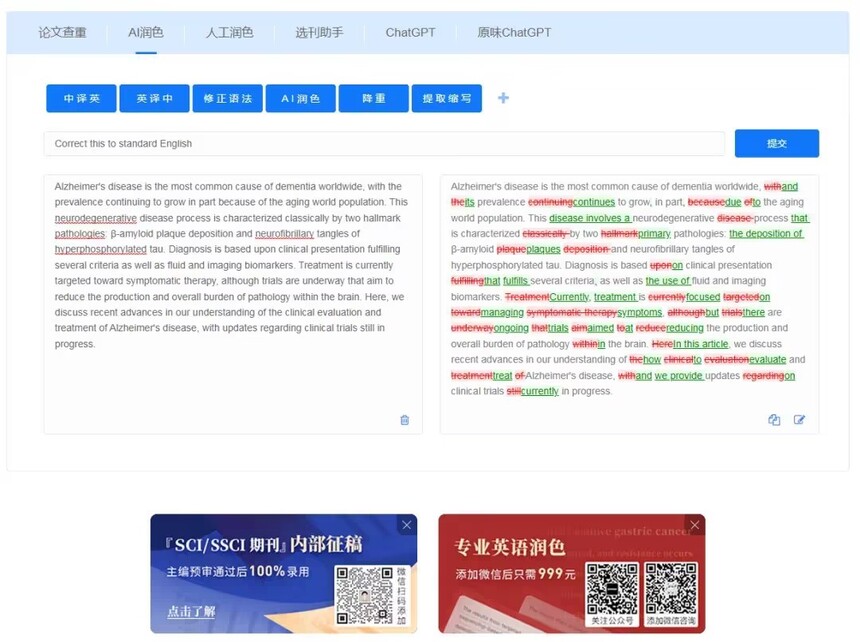Click the 添加微信咨询 QR code

coord(671,589)
